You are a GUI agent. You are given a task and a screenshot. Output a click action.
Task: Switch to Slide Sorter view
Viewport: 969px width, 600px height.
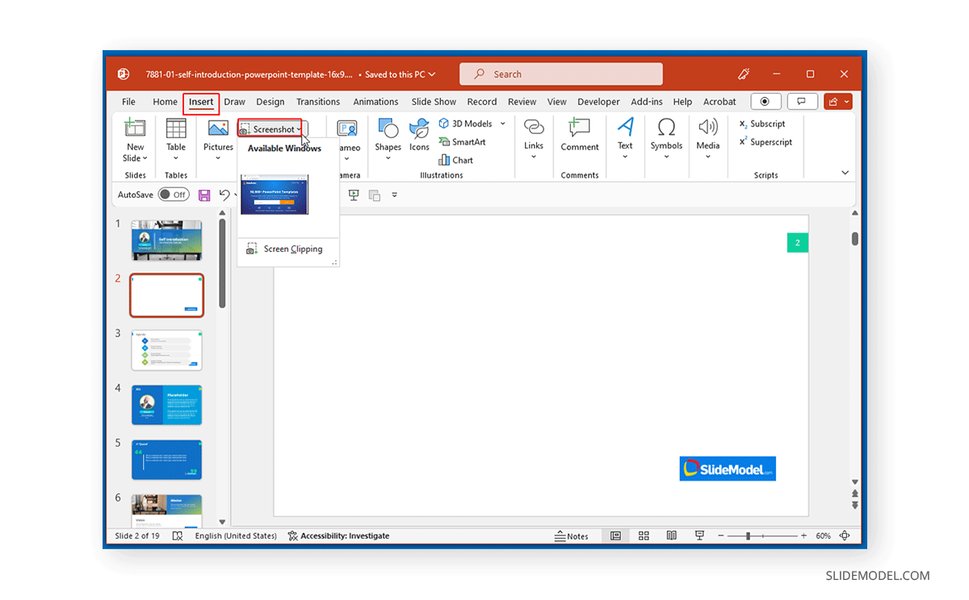[x=643, y=536]
